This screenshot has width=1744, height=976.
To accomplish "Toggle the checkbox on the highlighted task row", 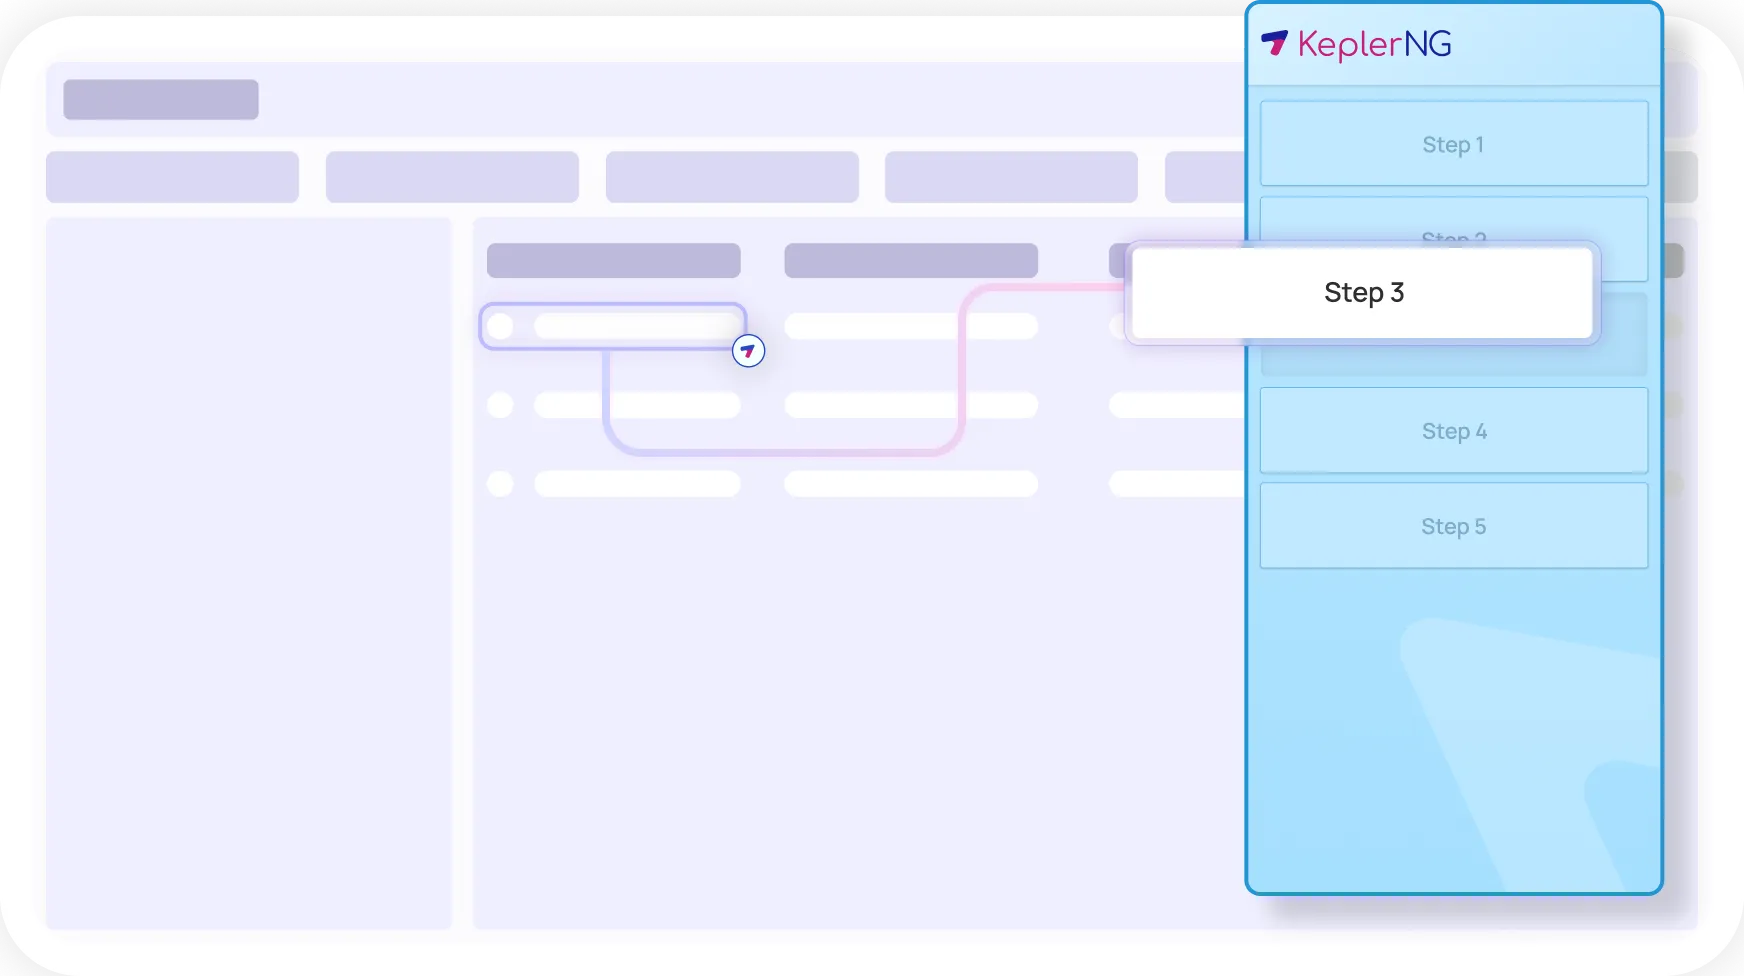I will pyautogui.click(x=502, y=325).
